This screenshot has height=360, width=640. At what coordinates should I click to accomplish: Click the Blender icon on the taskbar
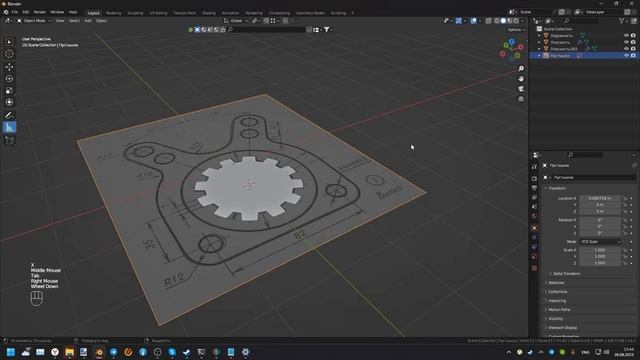tap(99, 352)
